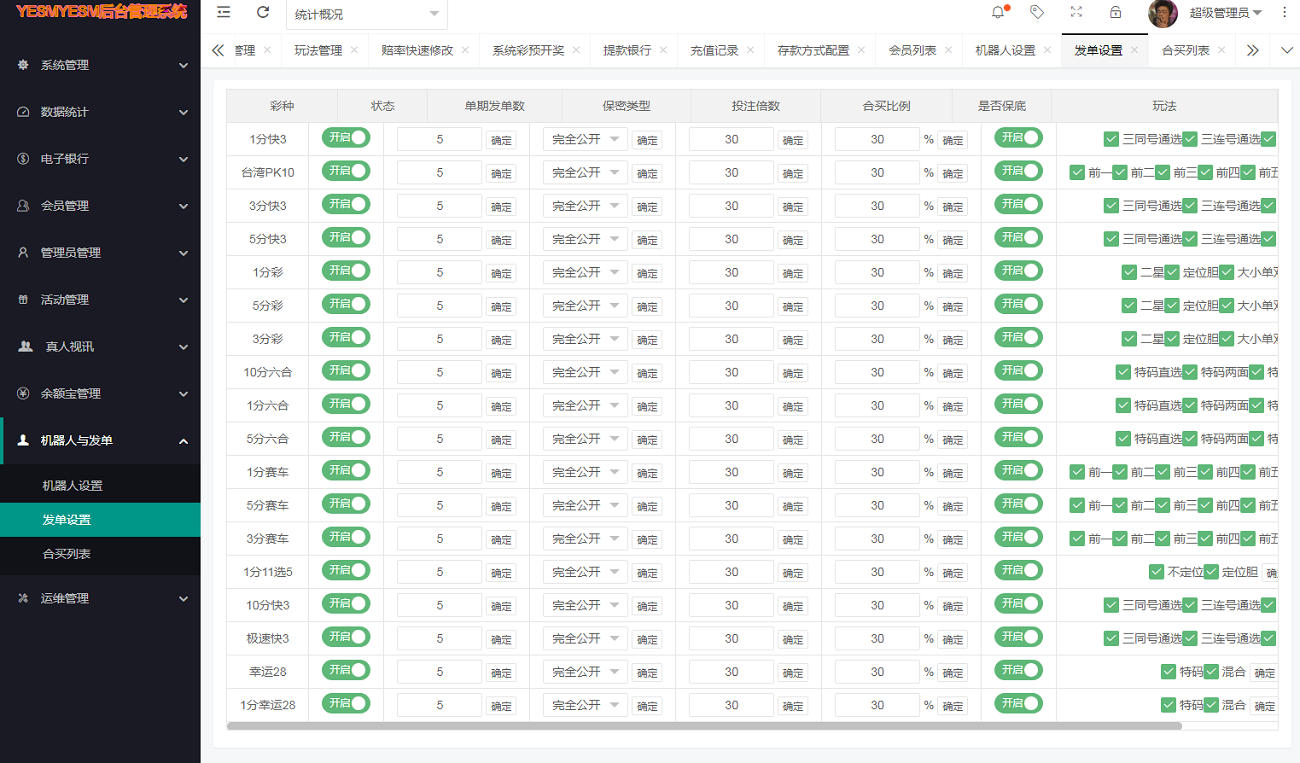Viewport: 1300px width, 763px height.
Task: Open 机器人设置 in the sidebar submenu
Action: [72, 486]
